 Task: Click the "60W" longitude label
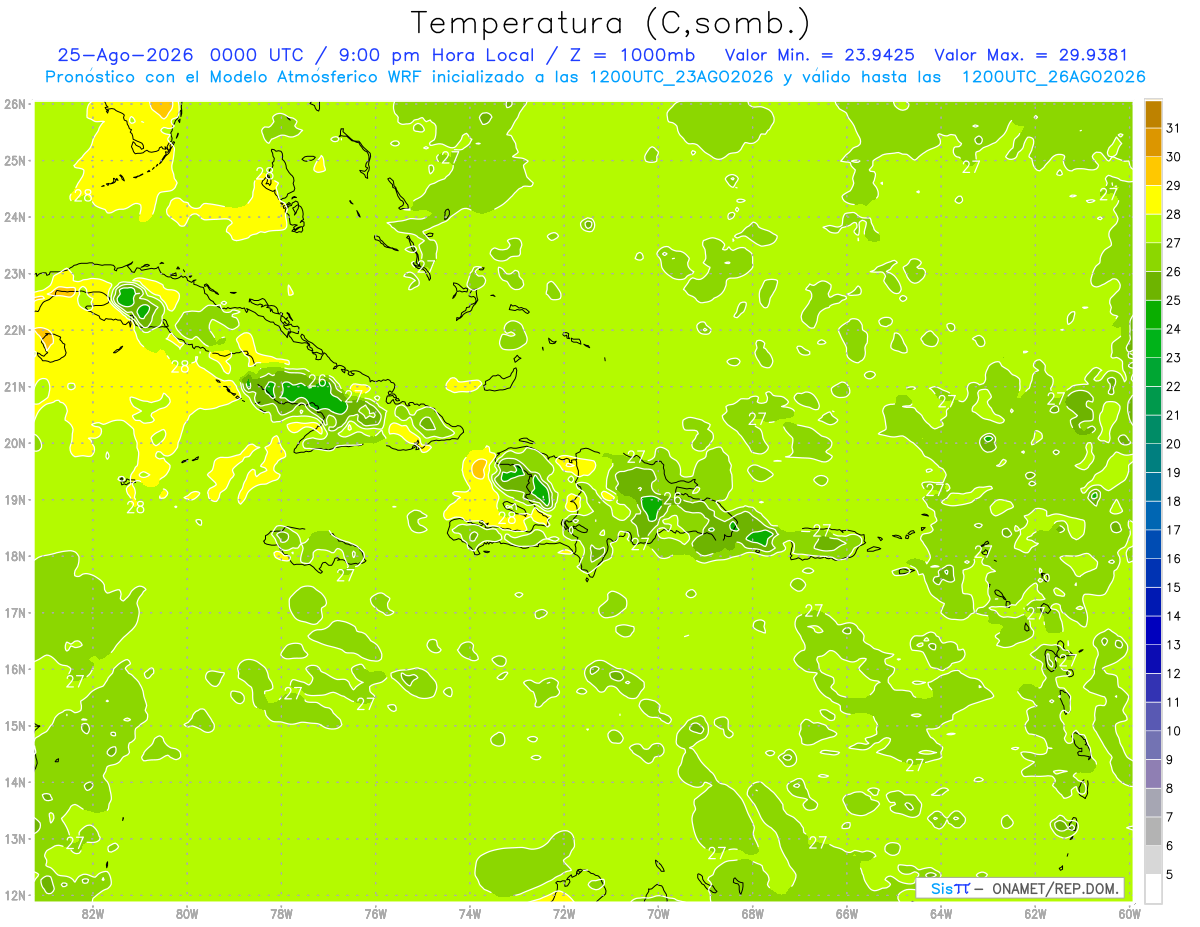point(1129,913)
